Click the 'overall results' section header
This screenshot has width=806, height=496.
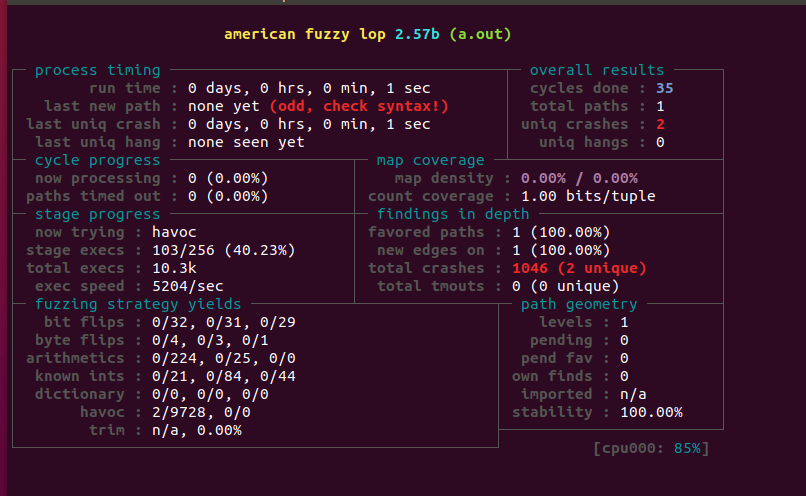(x=597, y=70)
